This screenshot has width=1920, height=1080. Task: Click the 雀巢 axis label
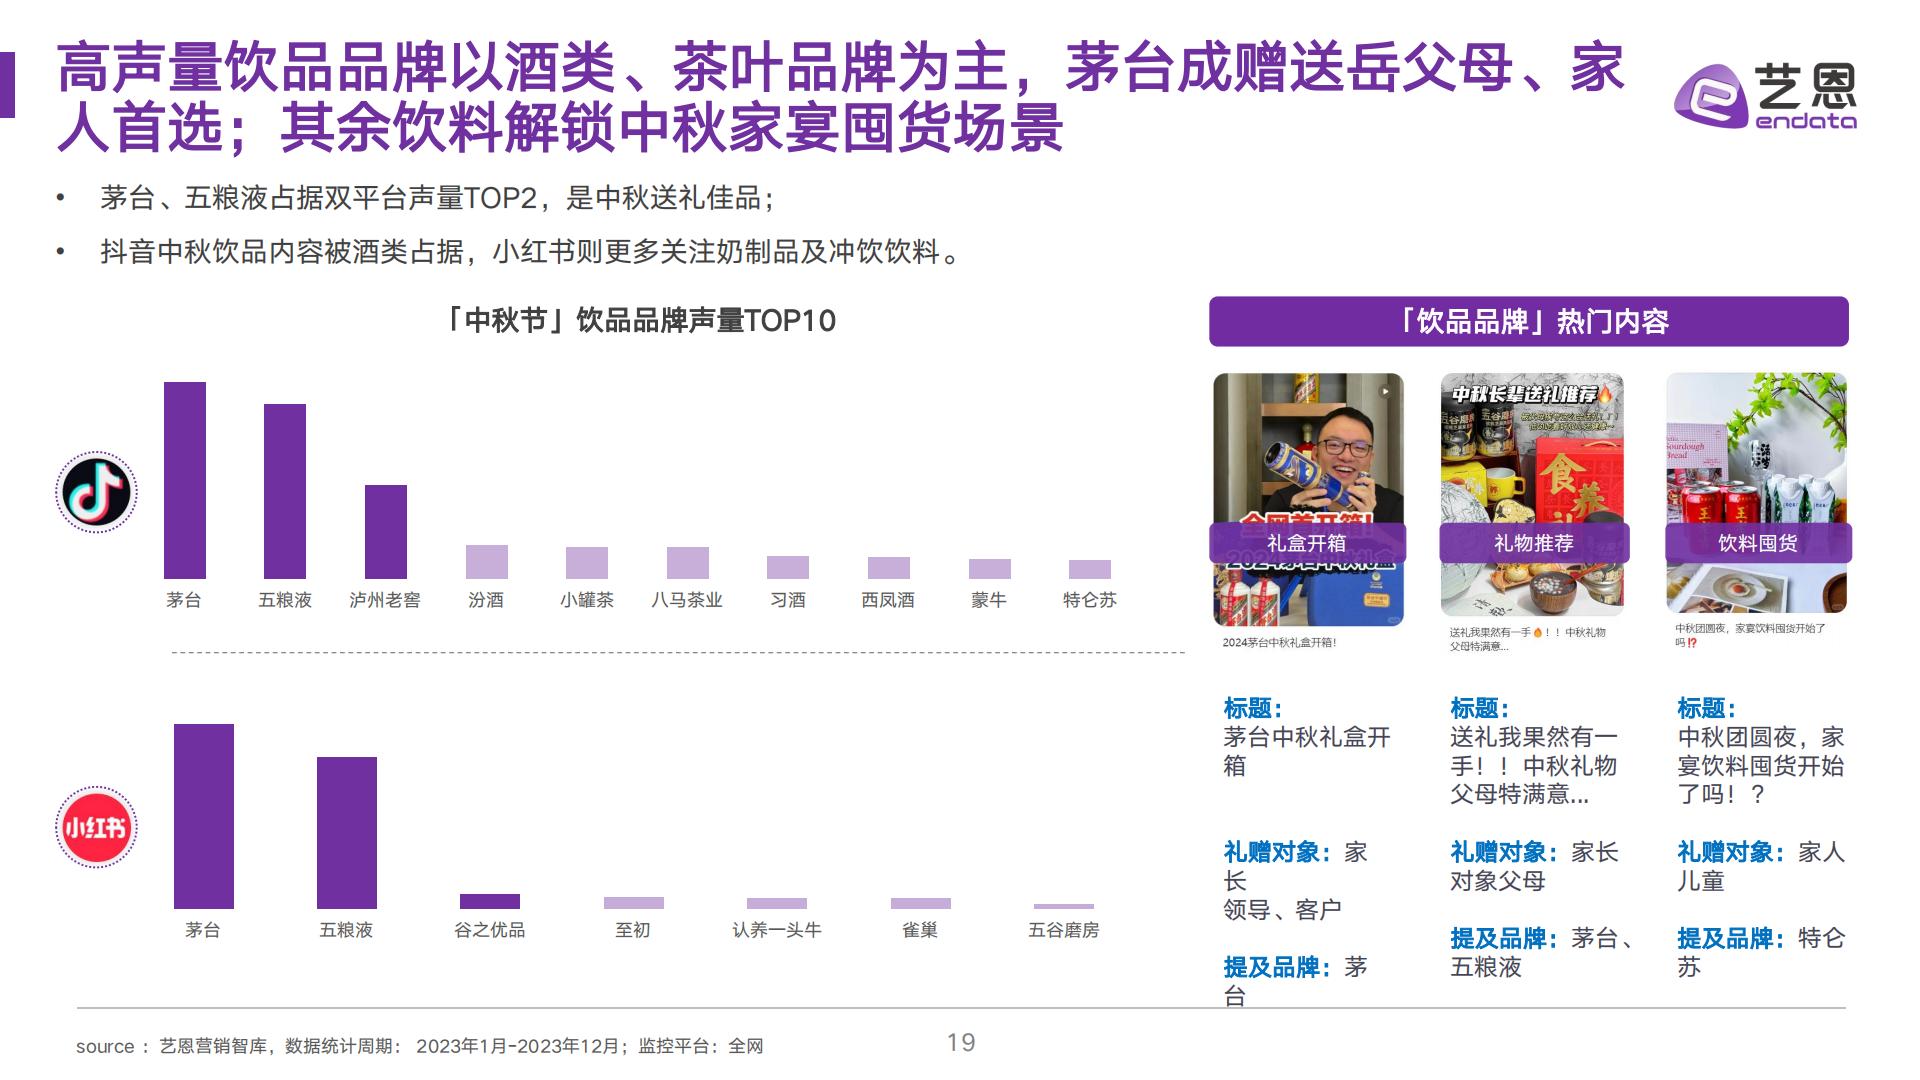pyautogui.click(x=920, y=930)
